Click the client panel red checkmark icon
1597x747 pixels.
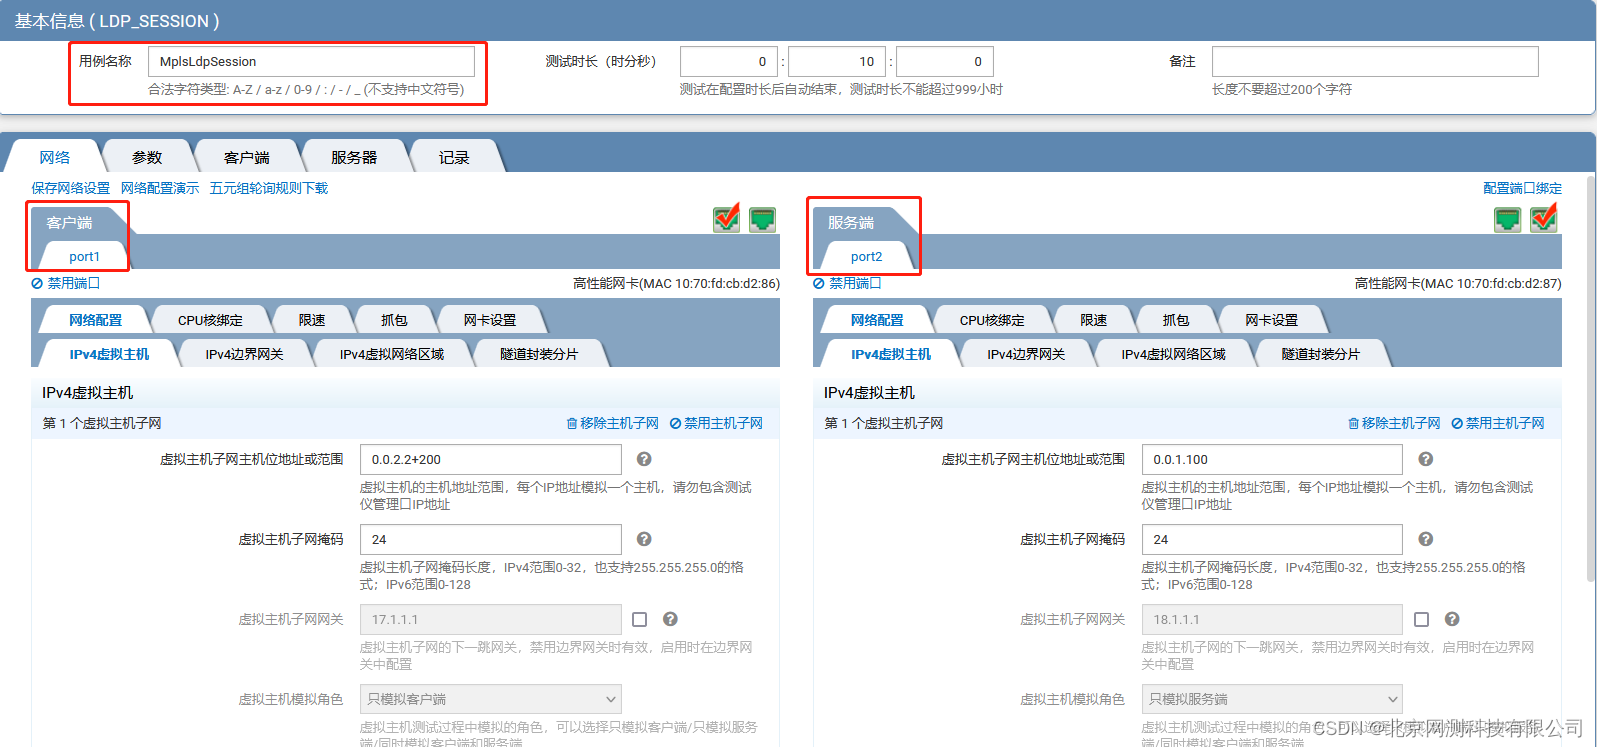click(x=727, y=218)
